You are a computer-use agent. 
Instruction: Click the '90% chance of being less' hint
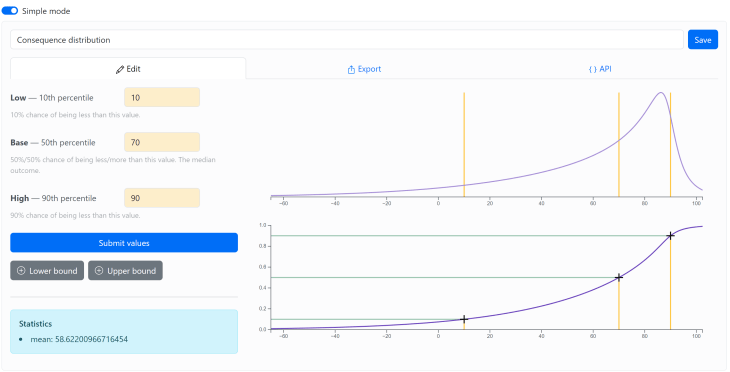tap(75, 216)
